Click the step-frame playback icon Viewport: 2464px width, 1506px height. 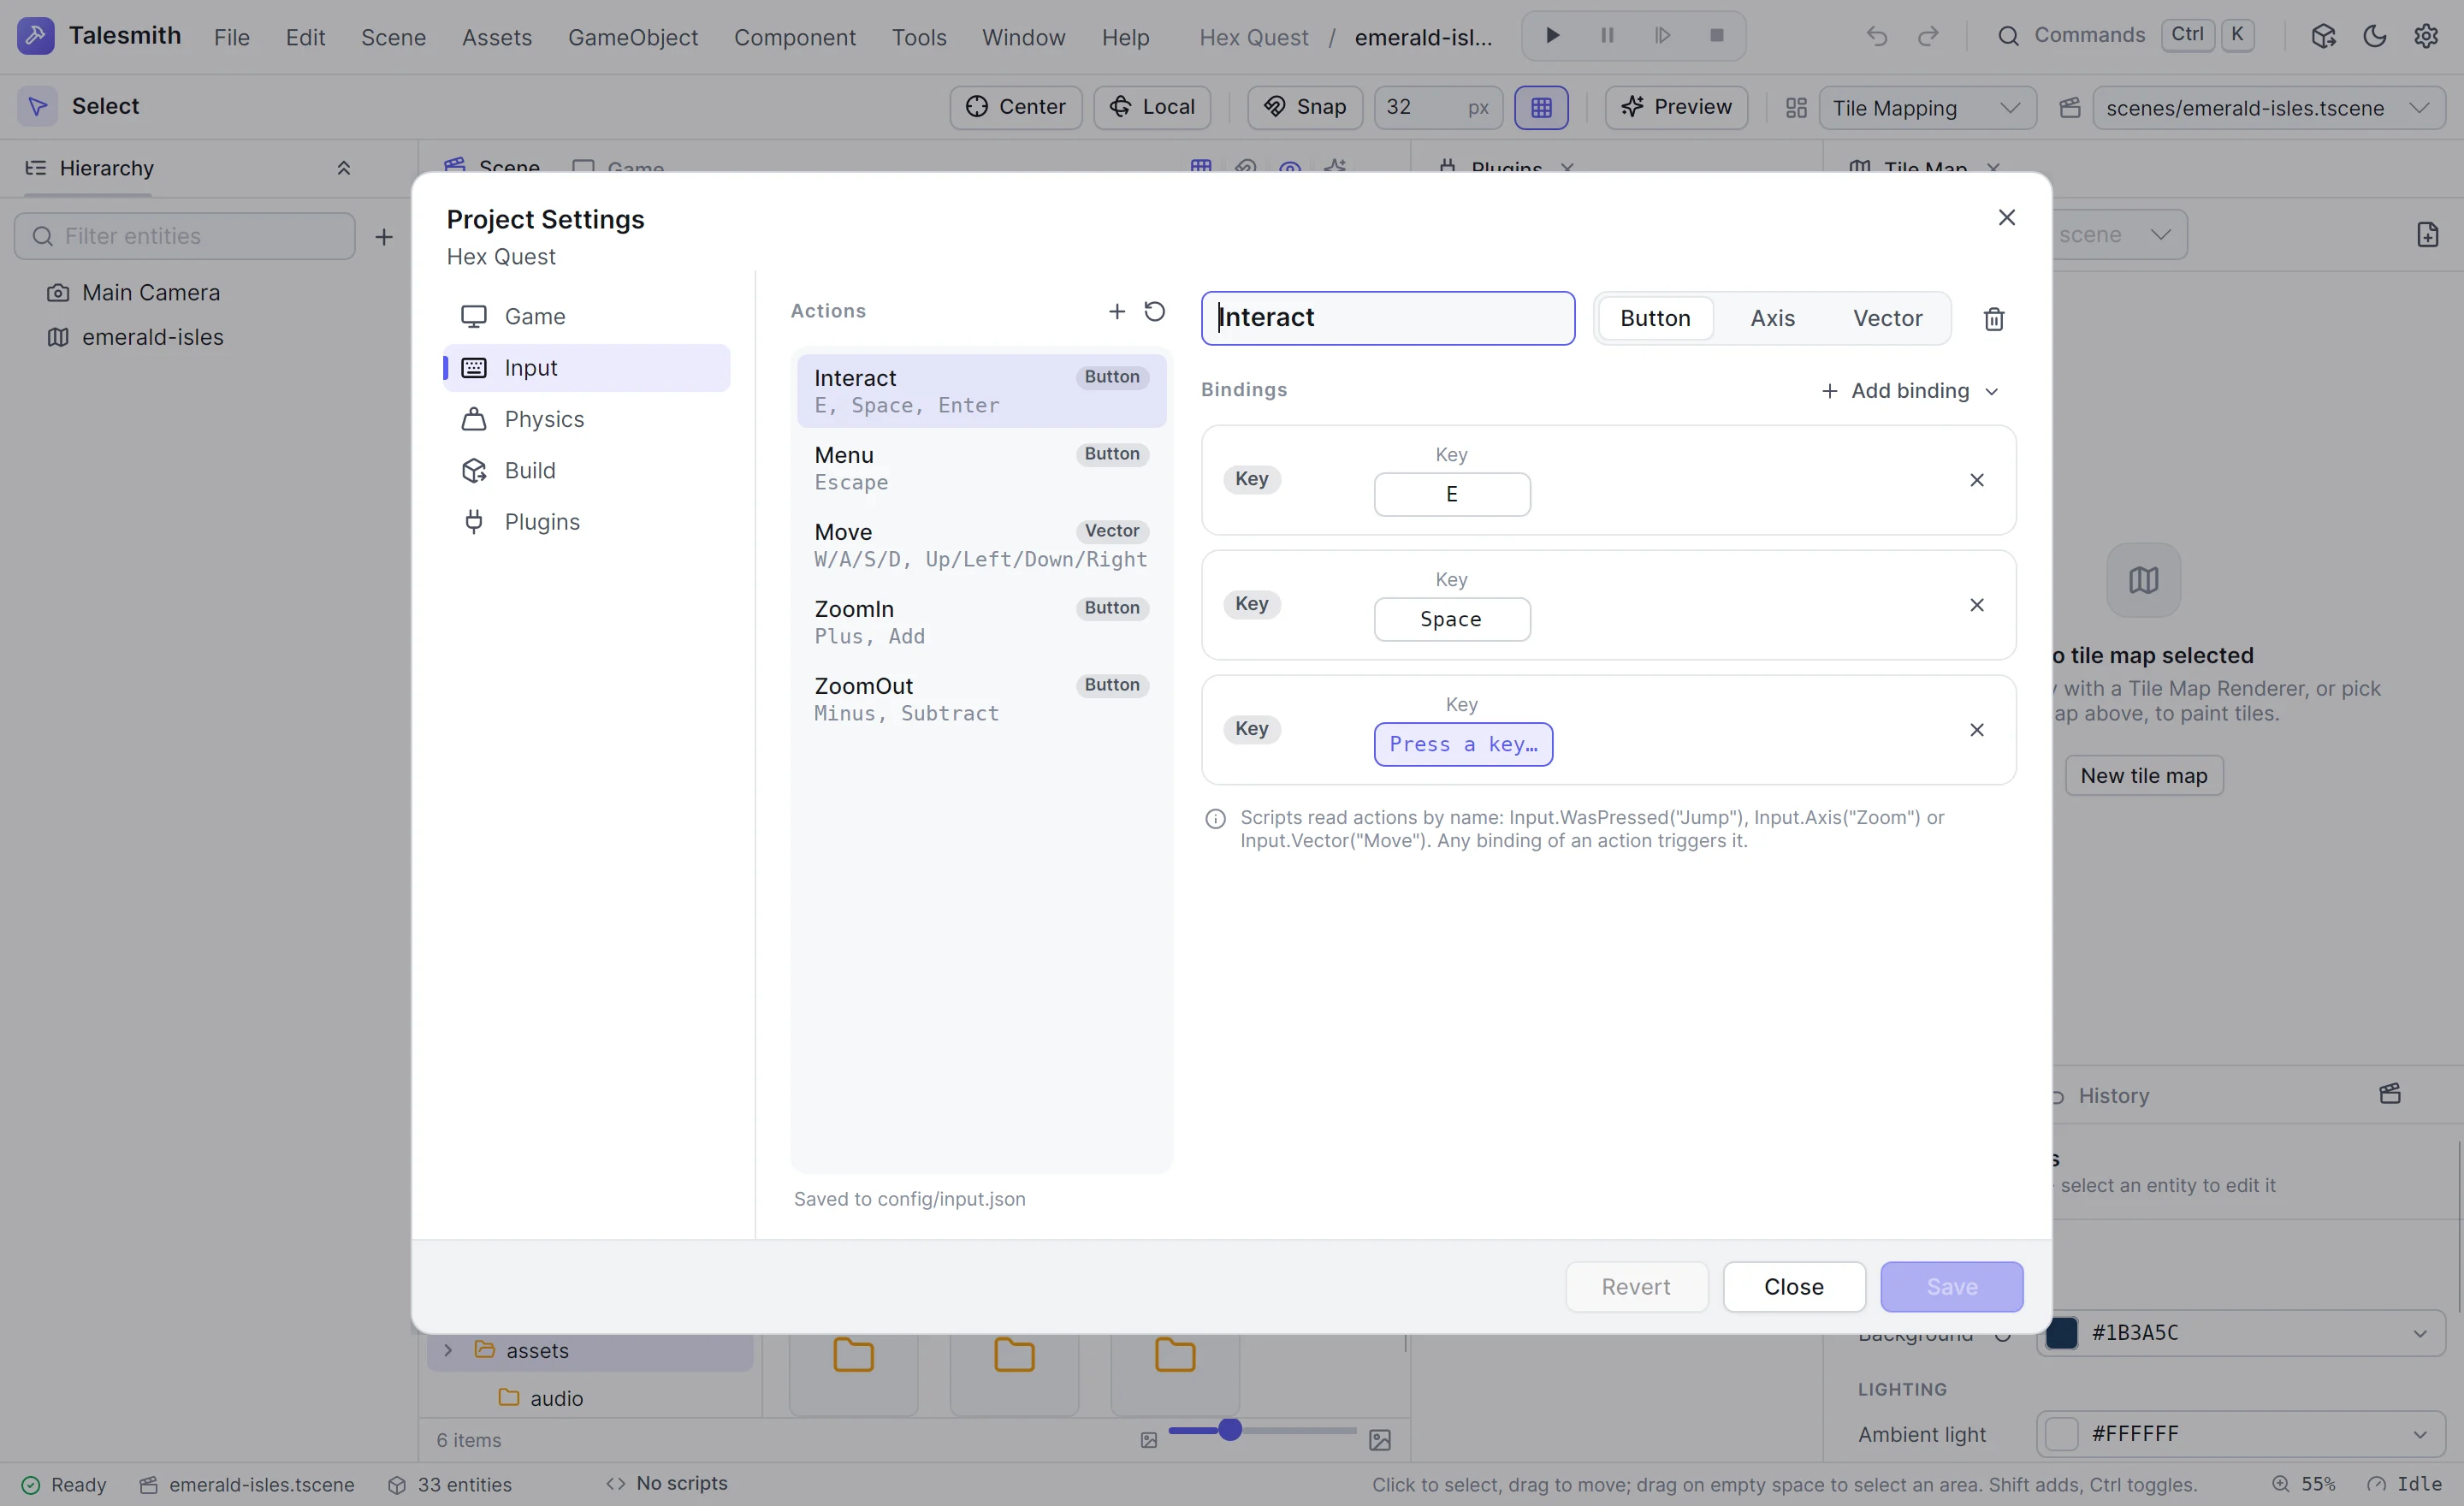(x=1662, y=36)
